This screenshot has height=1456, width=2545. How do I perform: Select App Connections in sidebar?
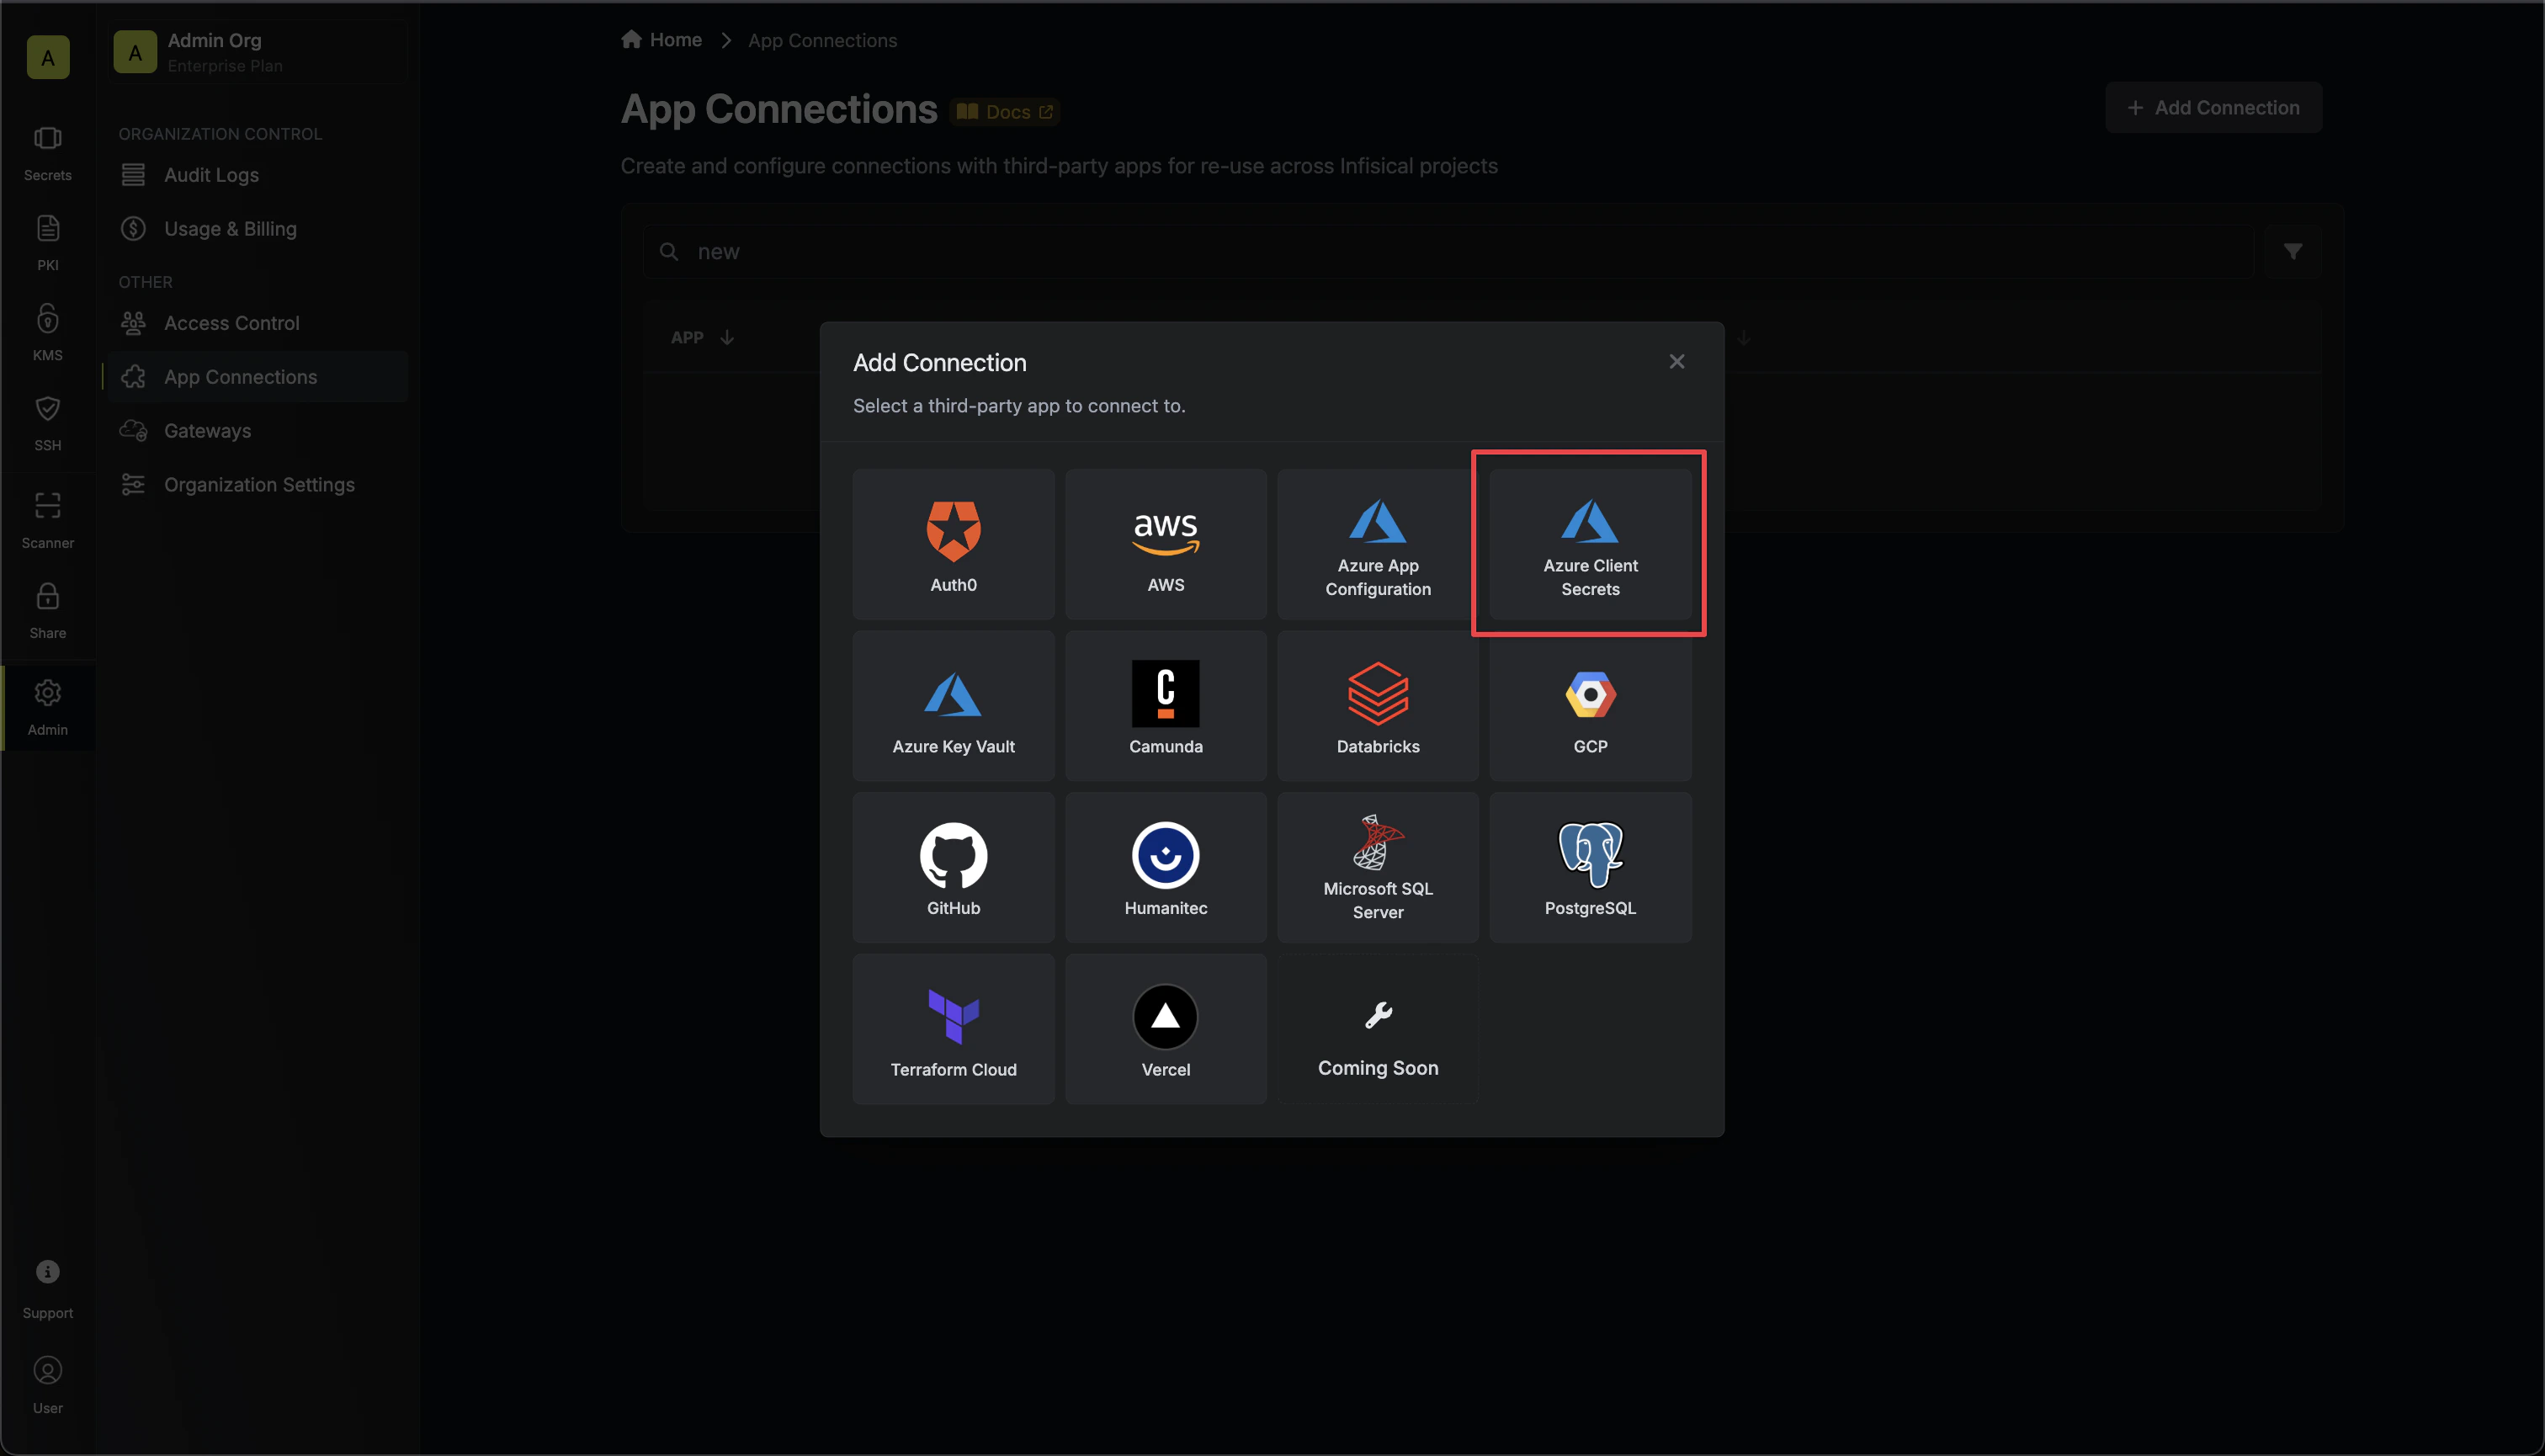[258, 377]
